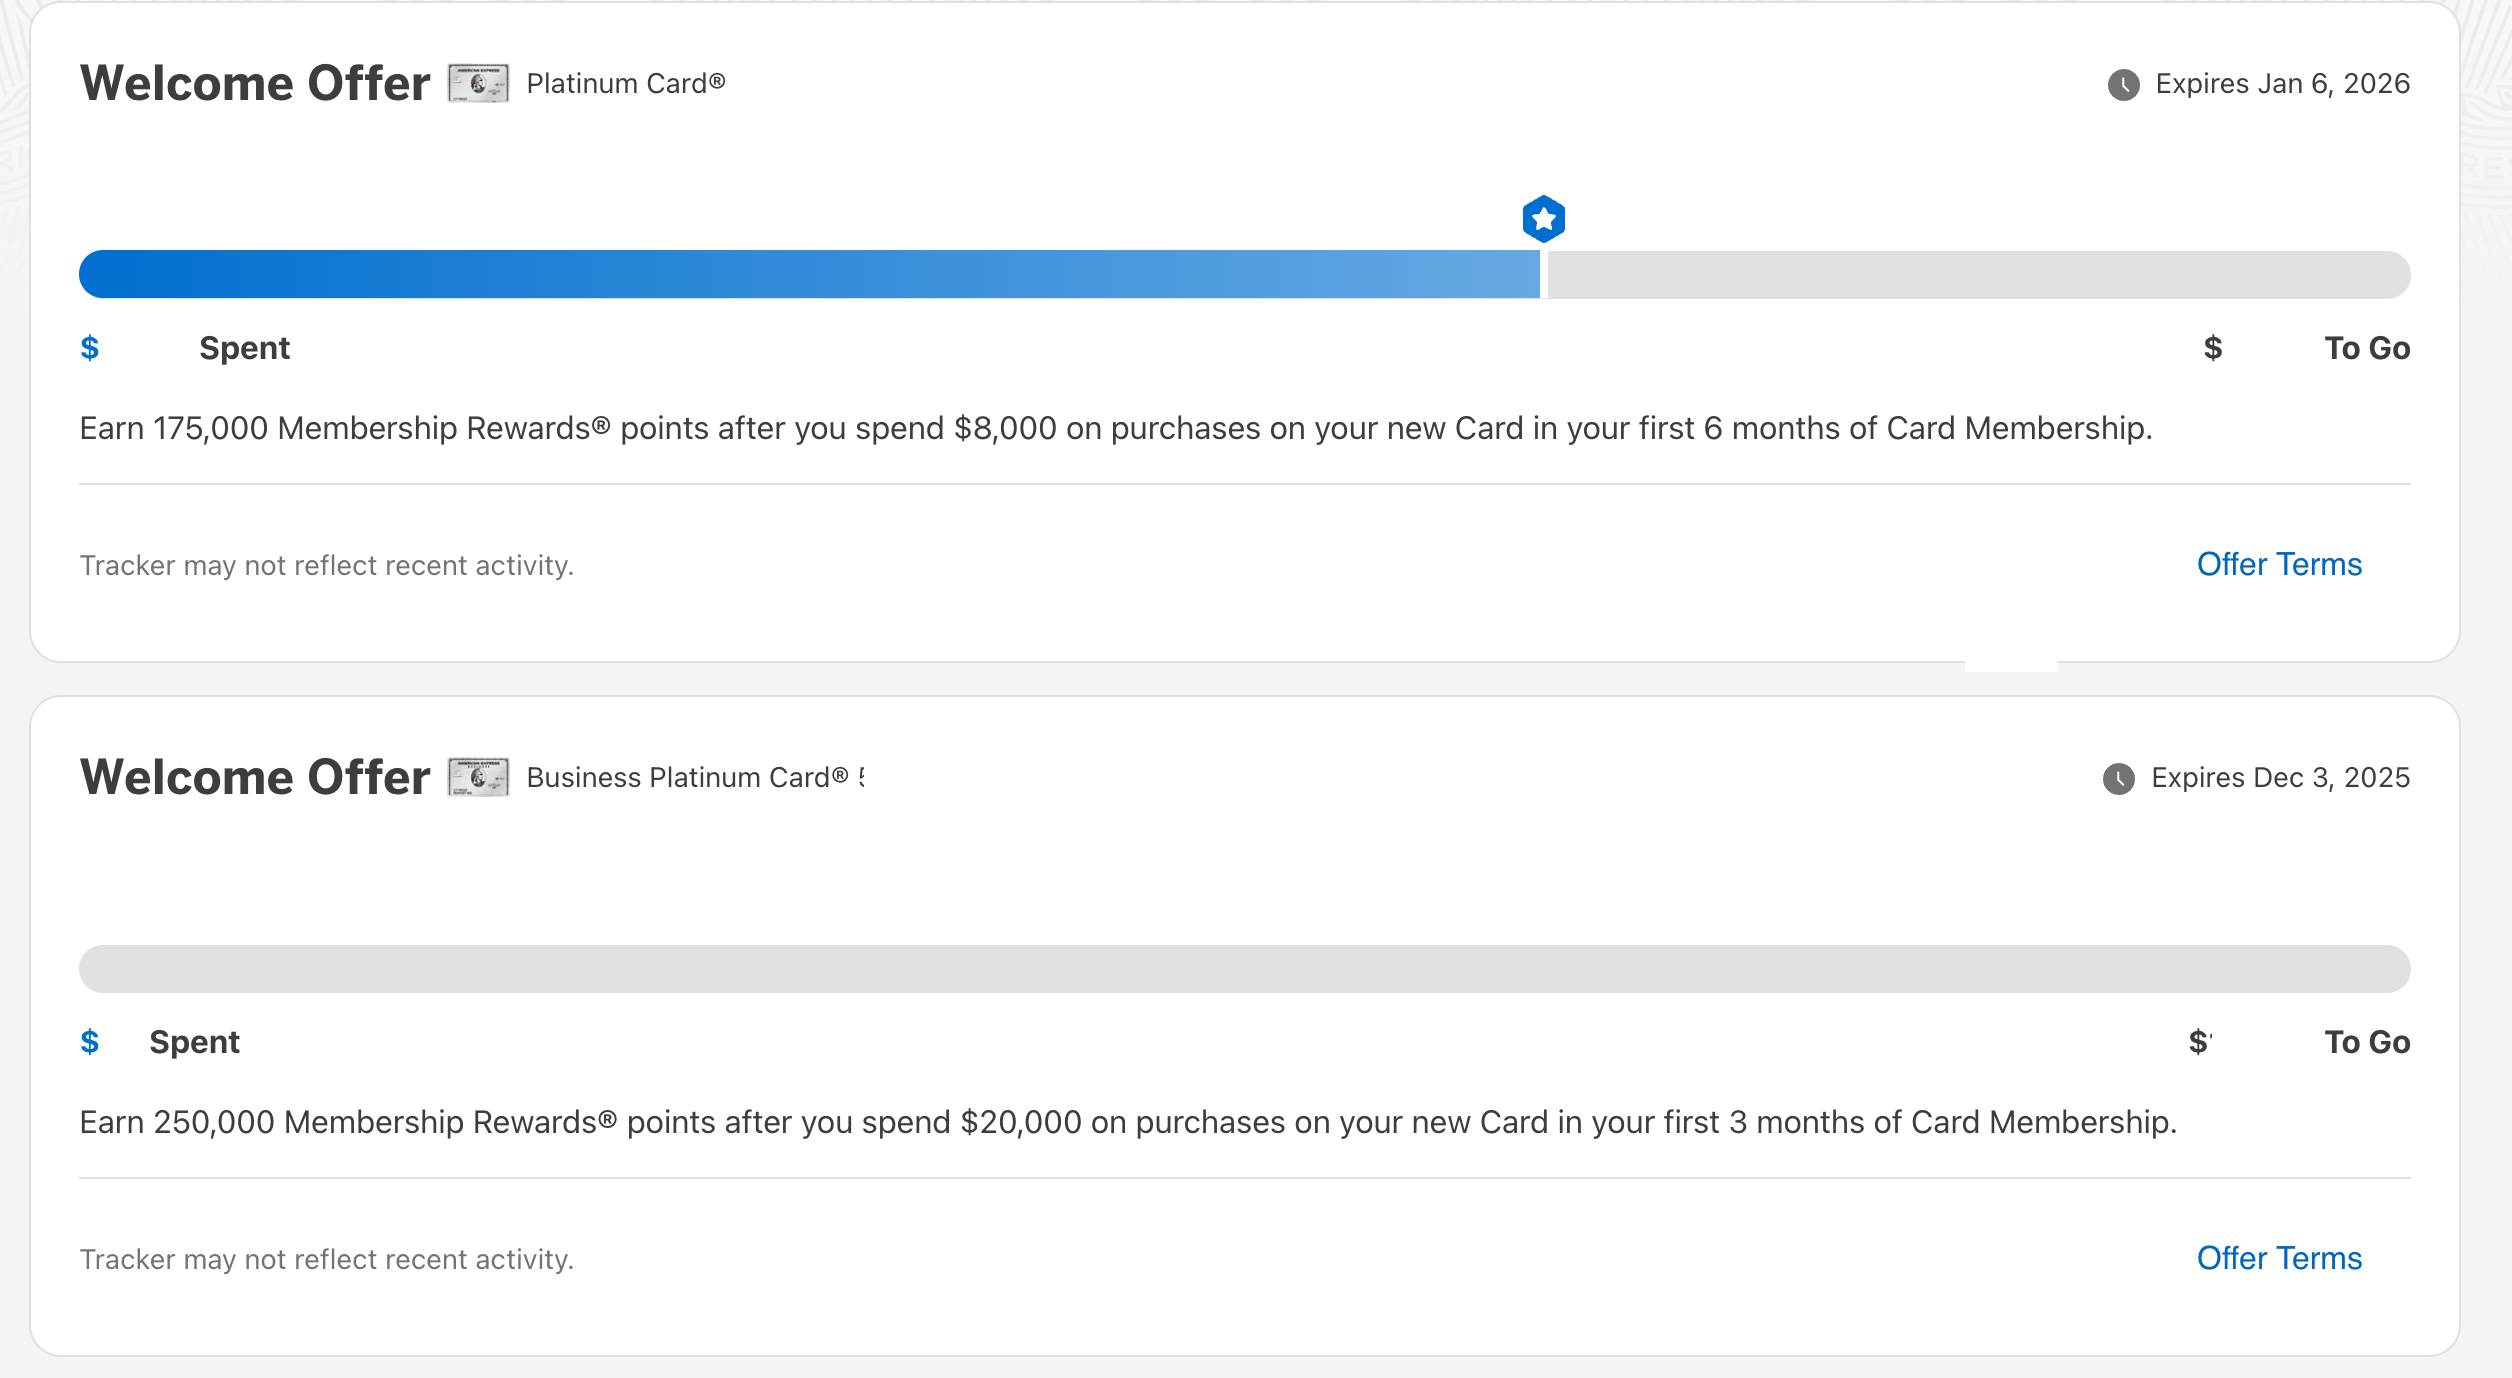Open Offer Terms for the Business Platinum Card
The height and width of the screenshot is (1378, 2512).
coord(2279,1258)
